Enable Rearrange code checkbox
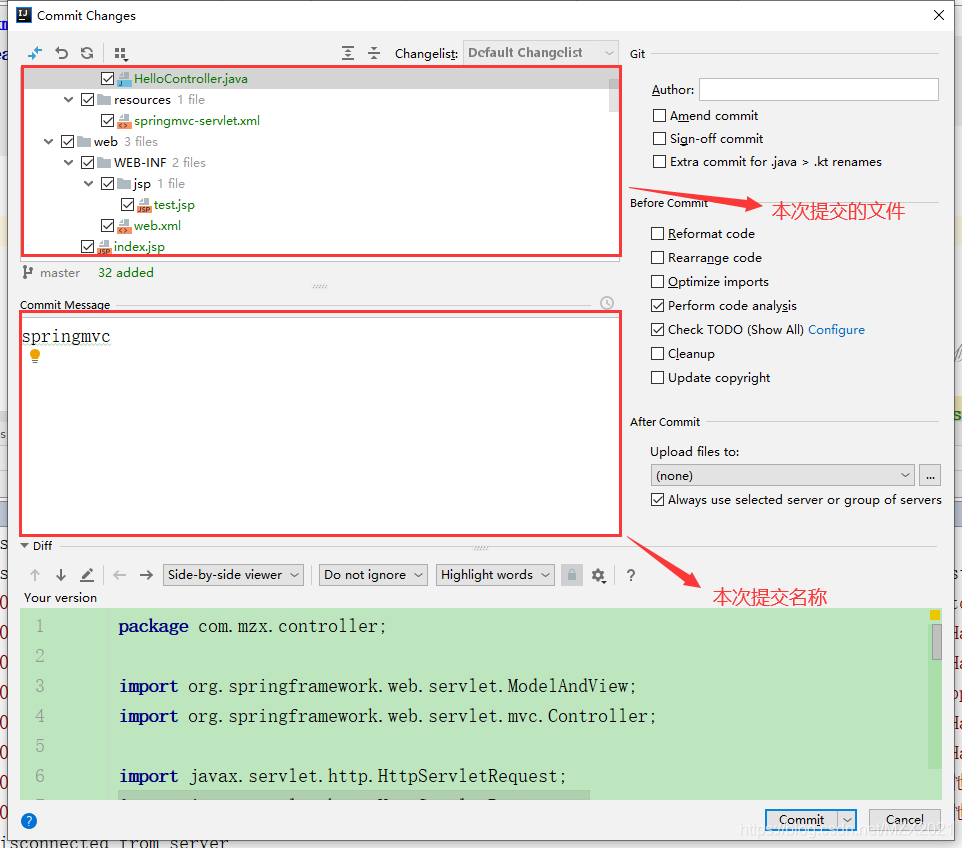The height and width of the screenshot is (848, 962). [x=657, y=257]
